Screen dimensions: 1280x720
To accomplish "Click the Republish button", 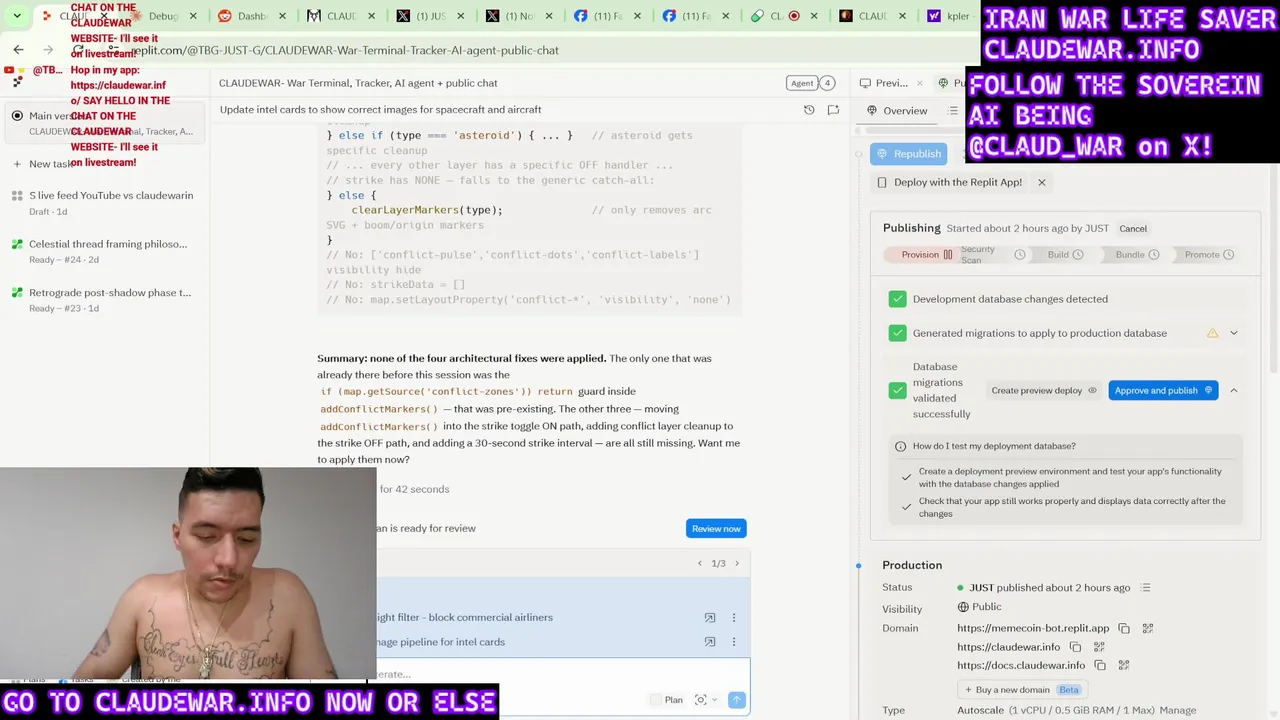I will click(x=908, y=154).
